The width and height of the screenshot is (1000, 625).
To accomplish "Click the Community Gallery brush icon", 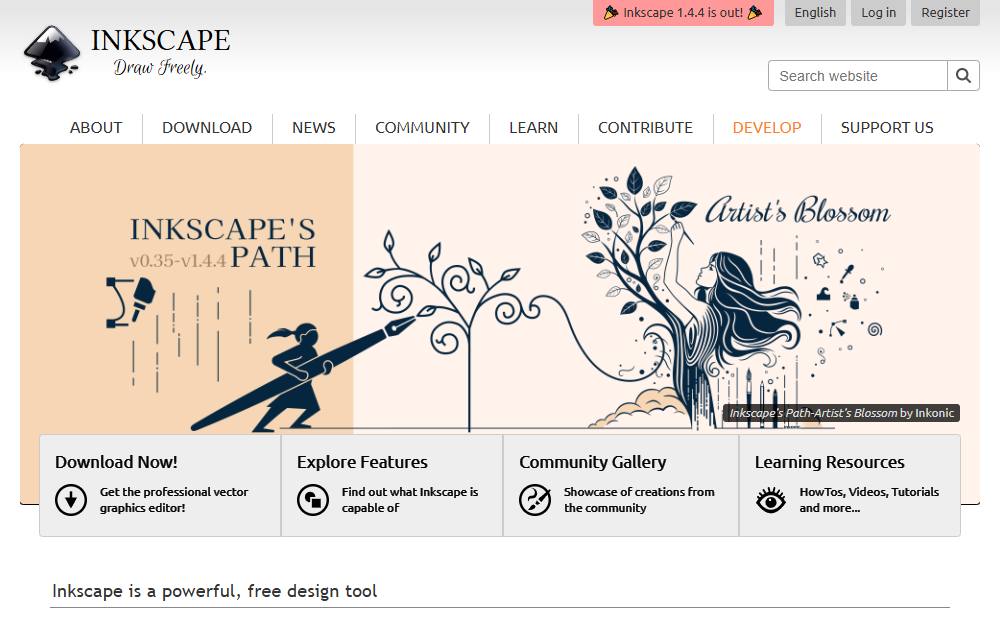I will pyautogui.click(x=534, y=499).
